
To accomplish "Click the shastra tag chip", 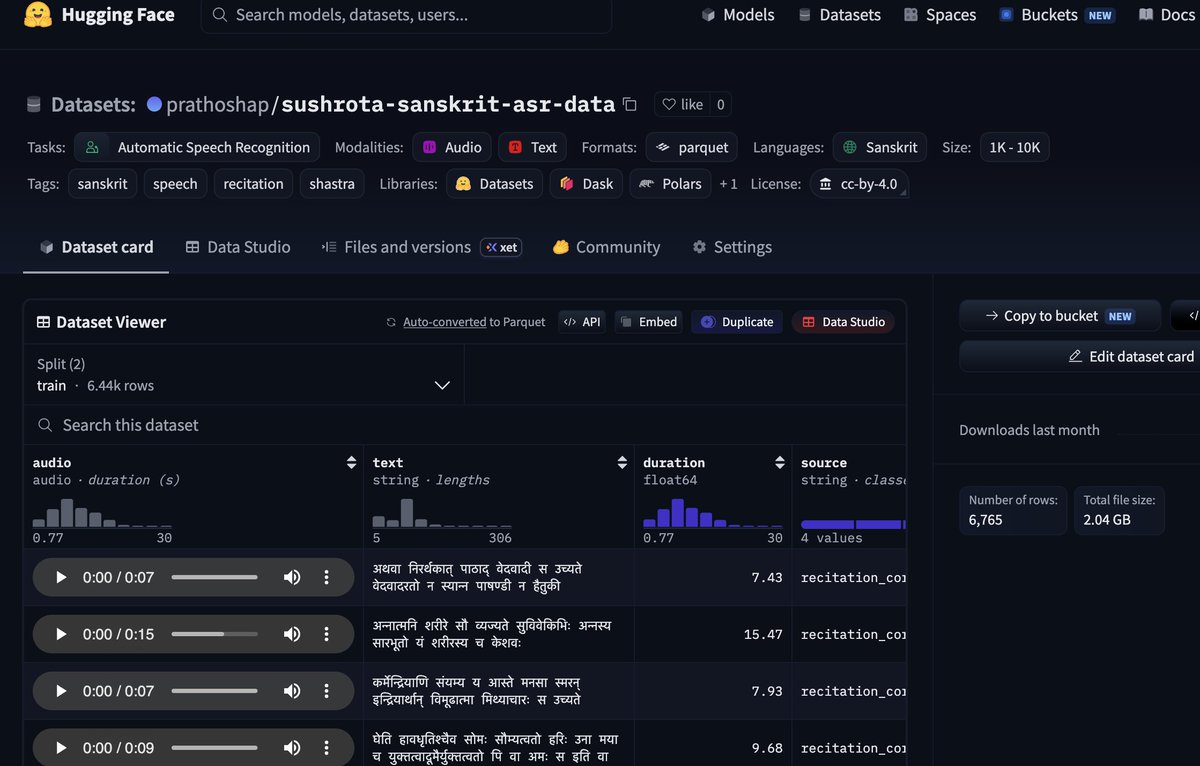I will click(332, 184).
